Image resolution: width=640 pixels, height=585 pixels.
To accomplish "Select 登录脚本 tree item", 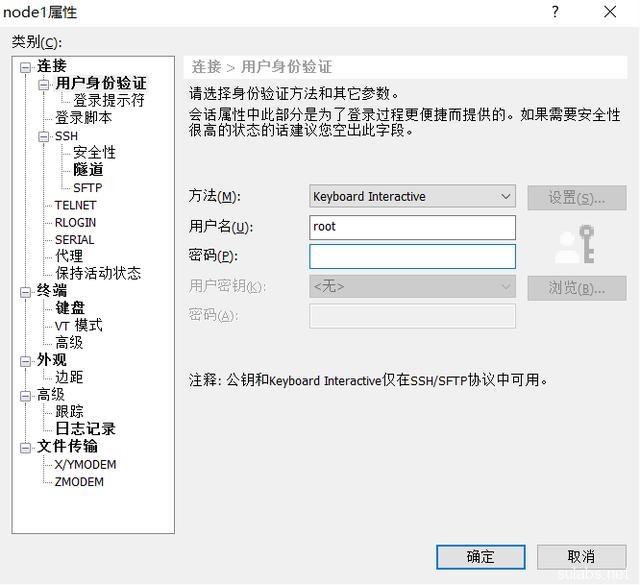I will coord(83,118).
